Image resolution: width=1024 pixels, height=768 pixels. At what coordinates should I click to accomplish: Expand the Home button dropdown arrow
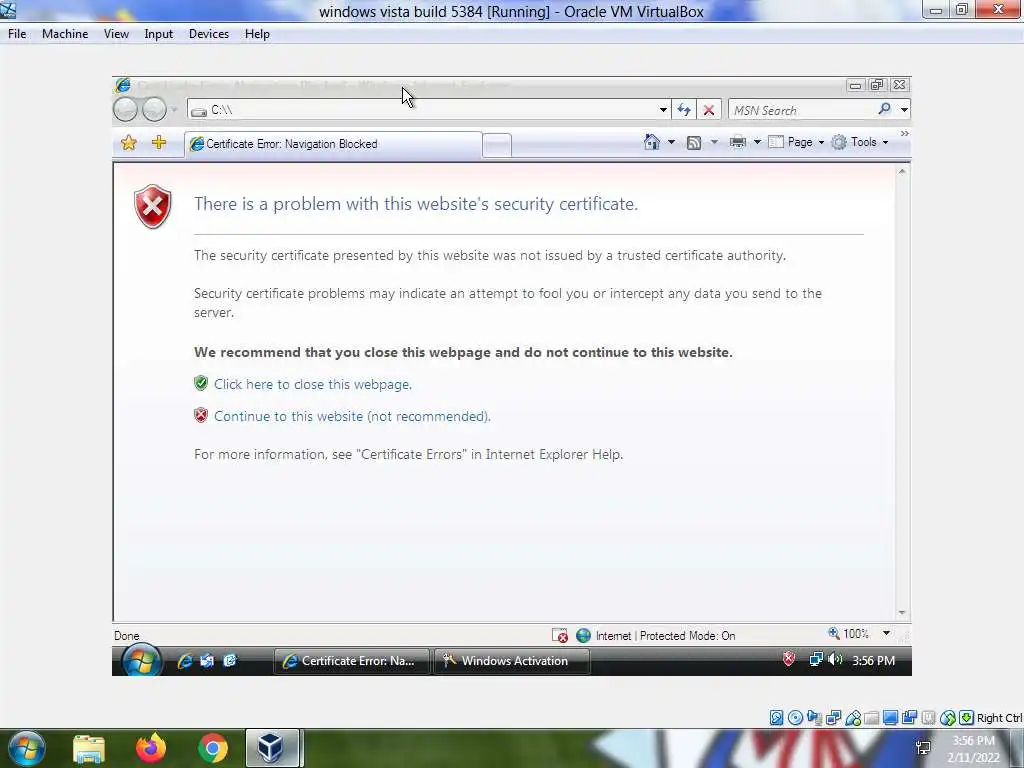tap(671, 142)
